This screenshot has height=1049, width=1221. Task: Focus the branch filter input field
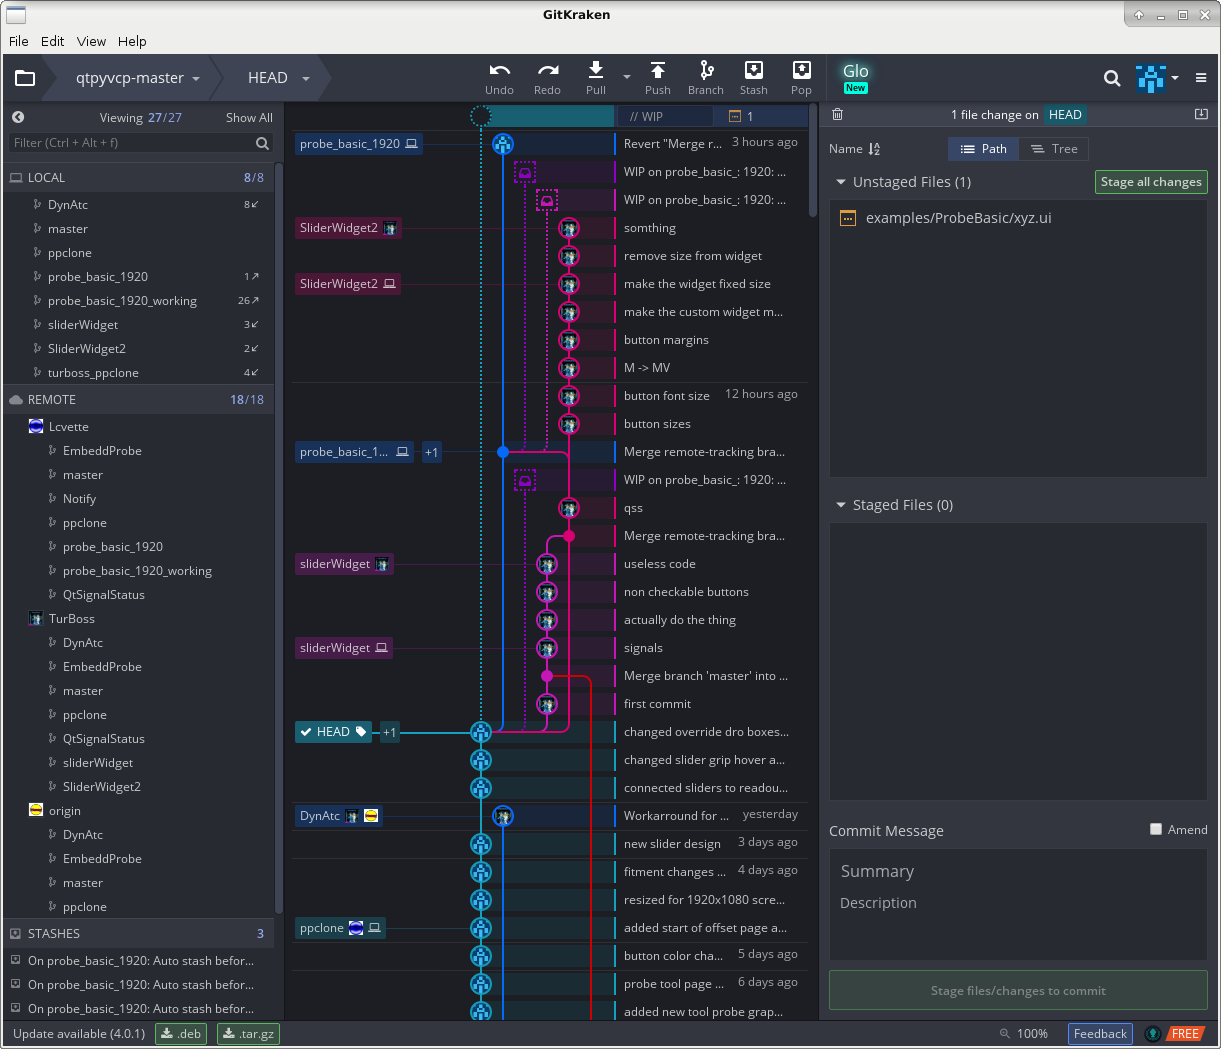[133, 143]
